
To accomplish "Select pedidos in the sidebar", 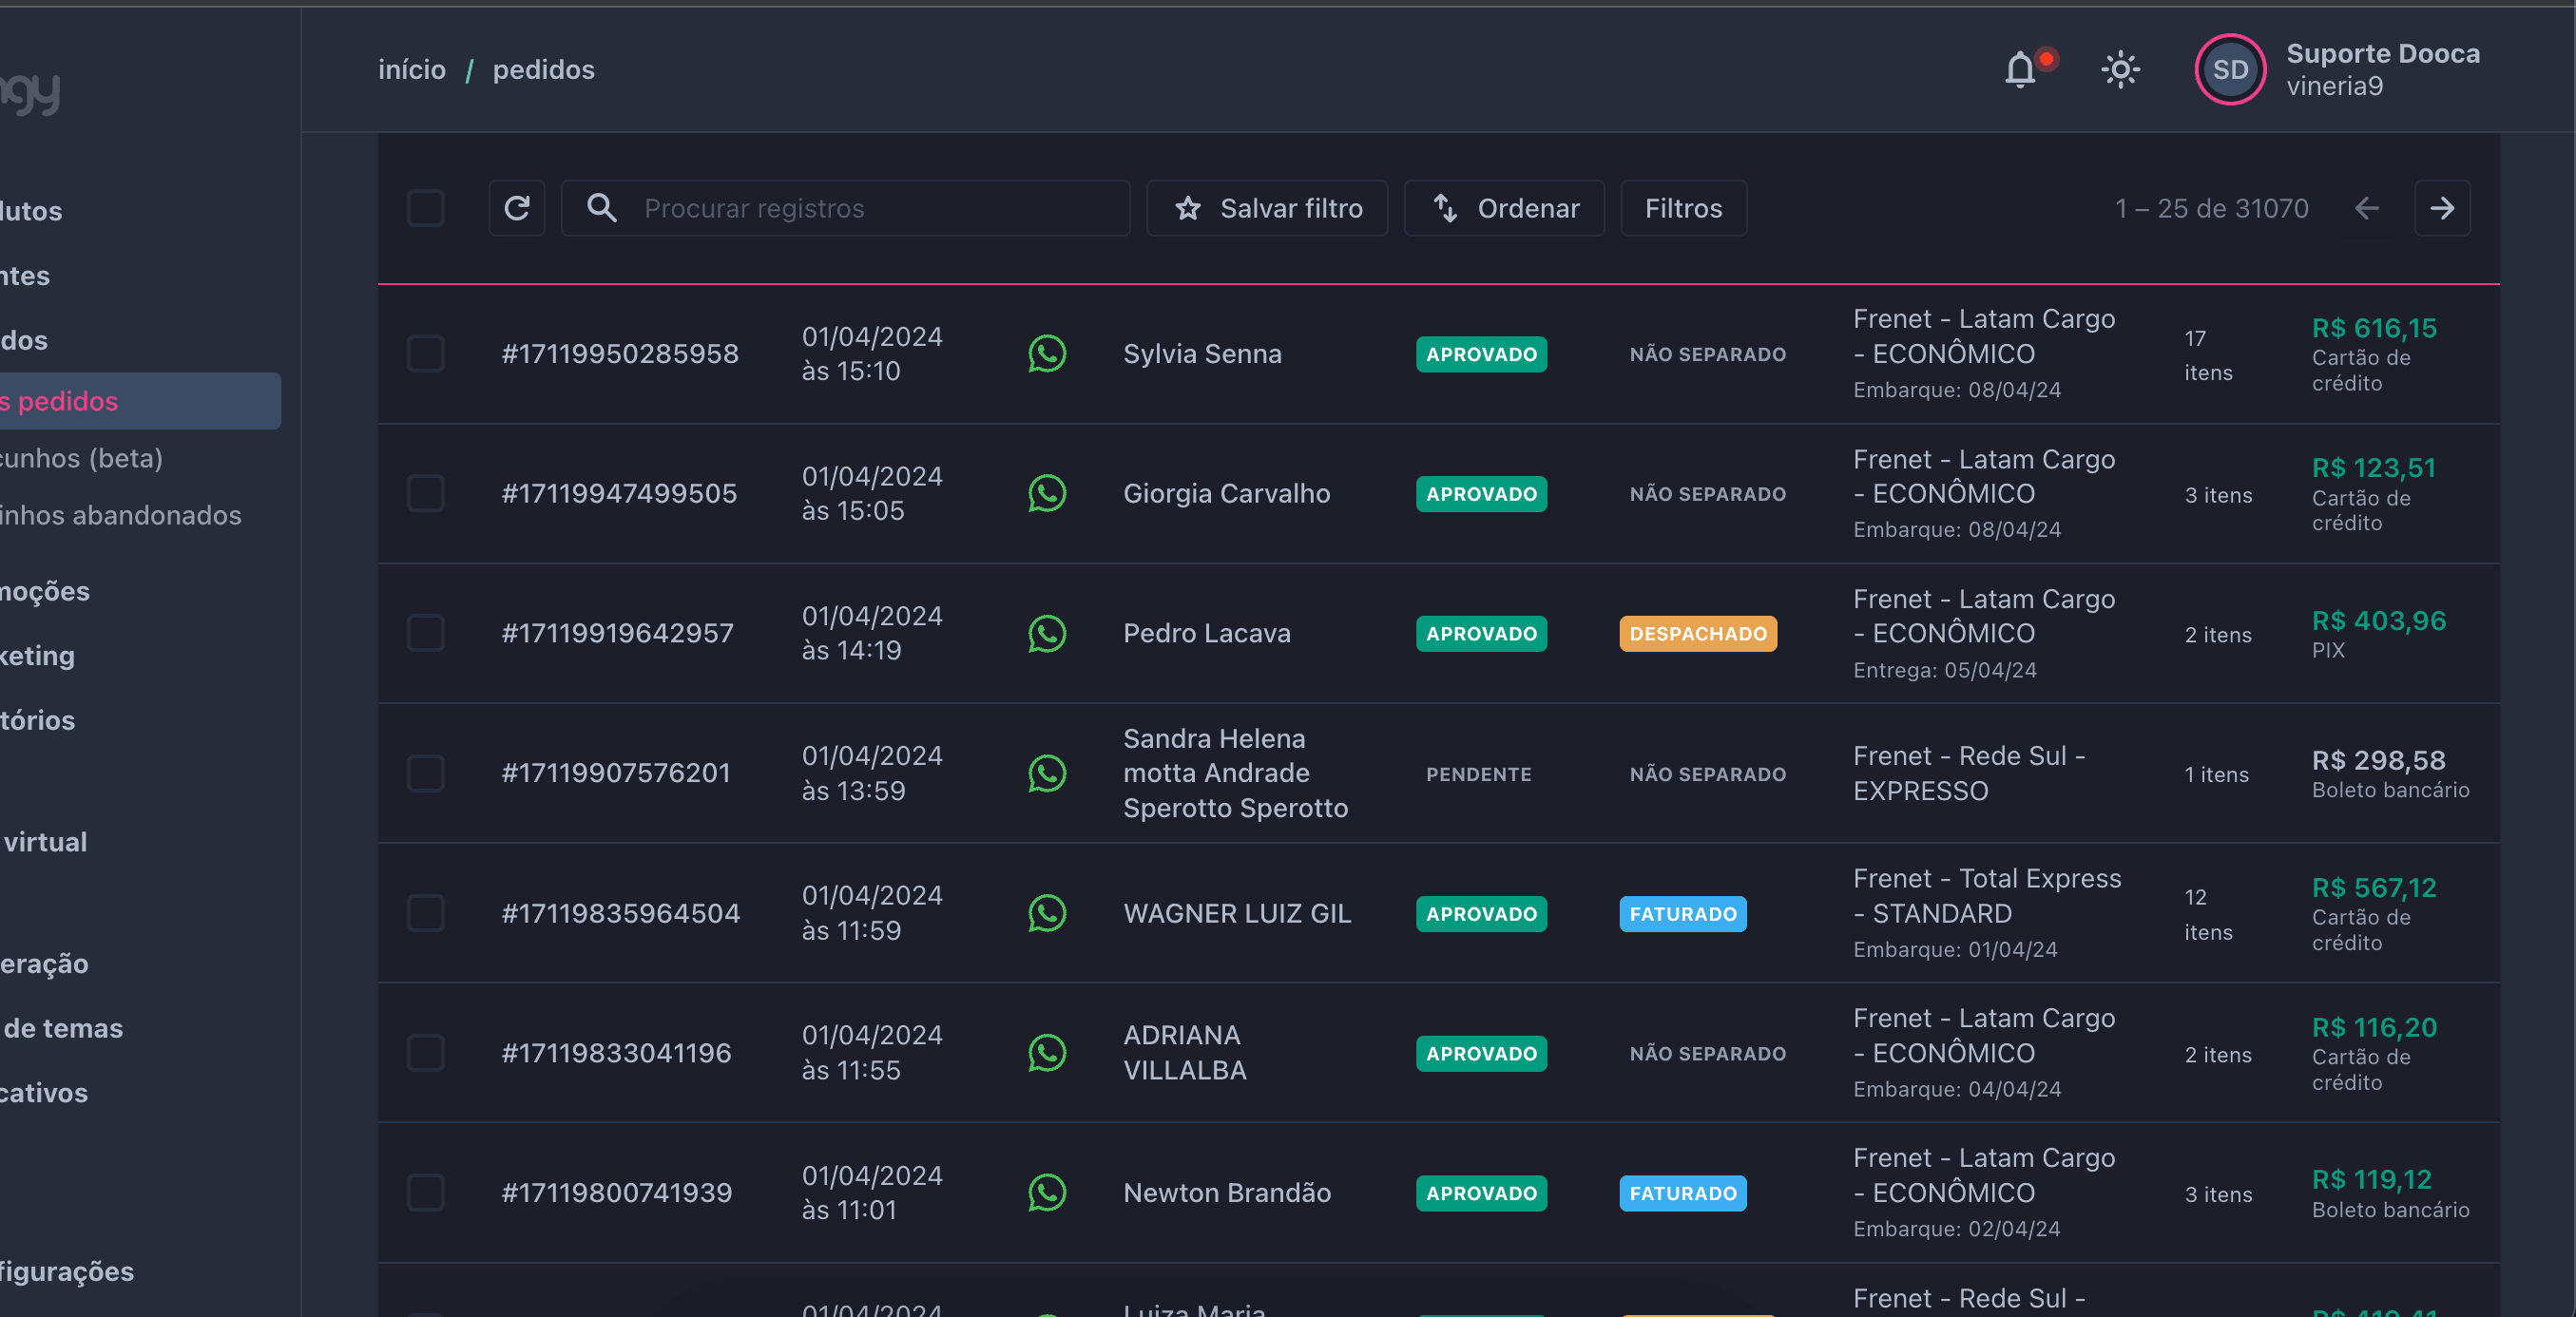I will pyautogui.click(x=140, y=401).
